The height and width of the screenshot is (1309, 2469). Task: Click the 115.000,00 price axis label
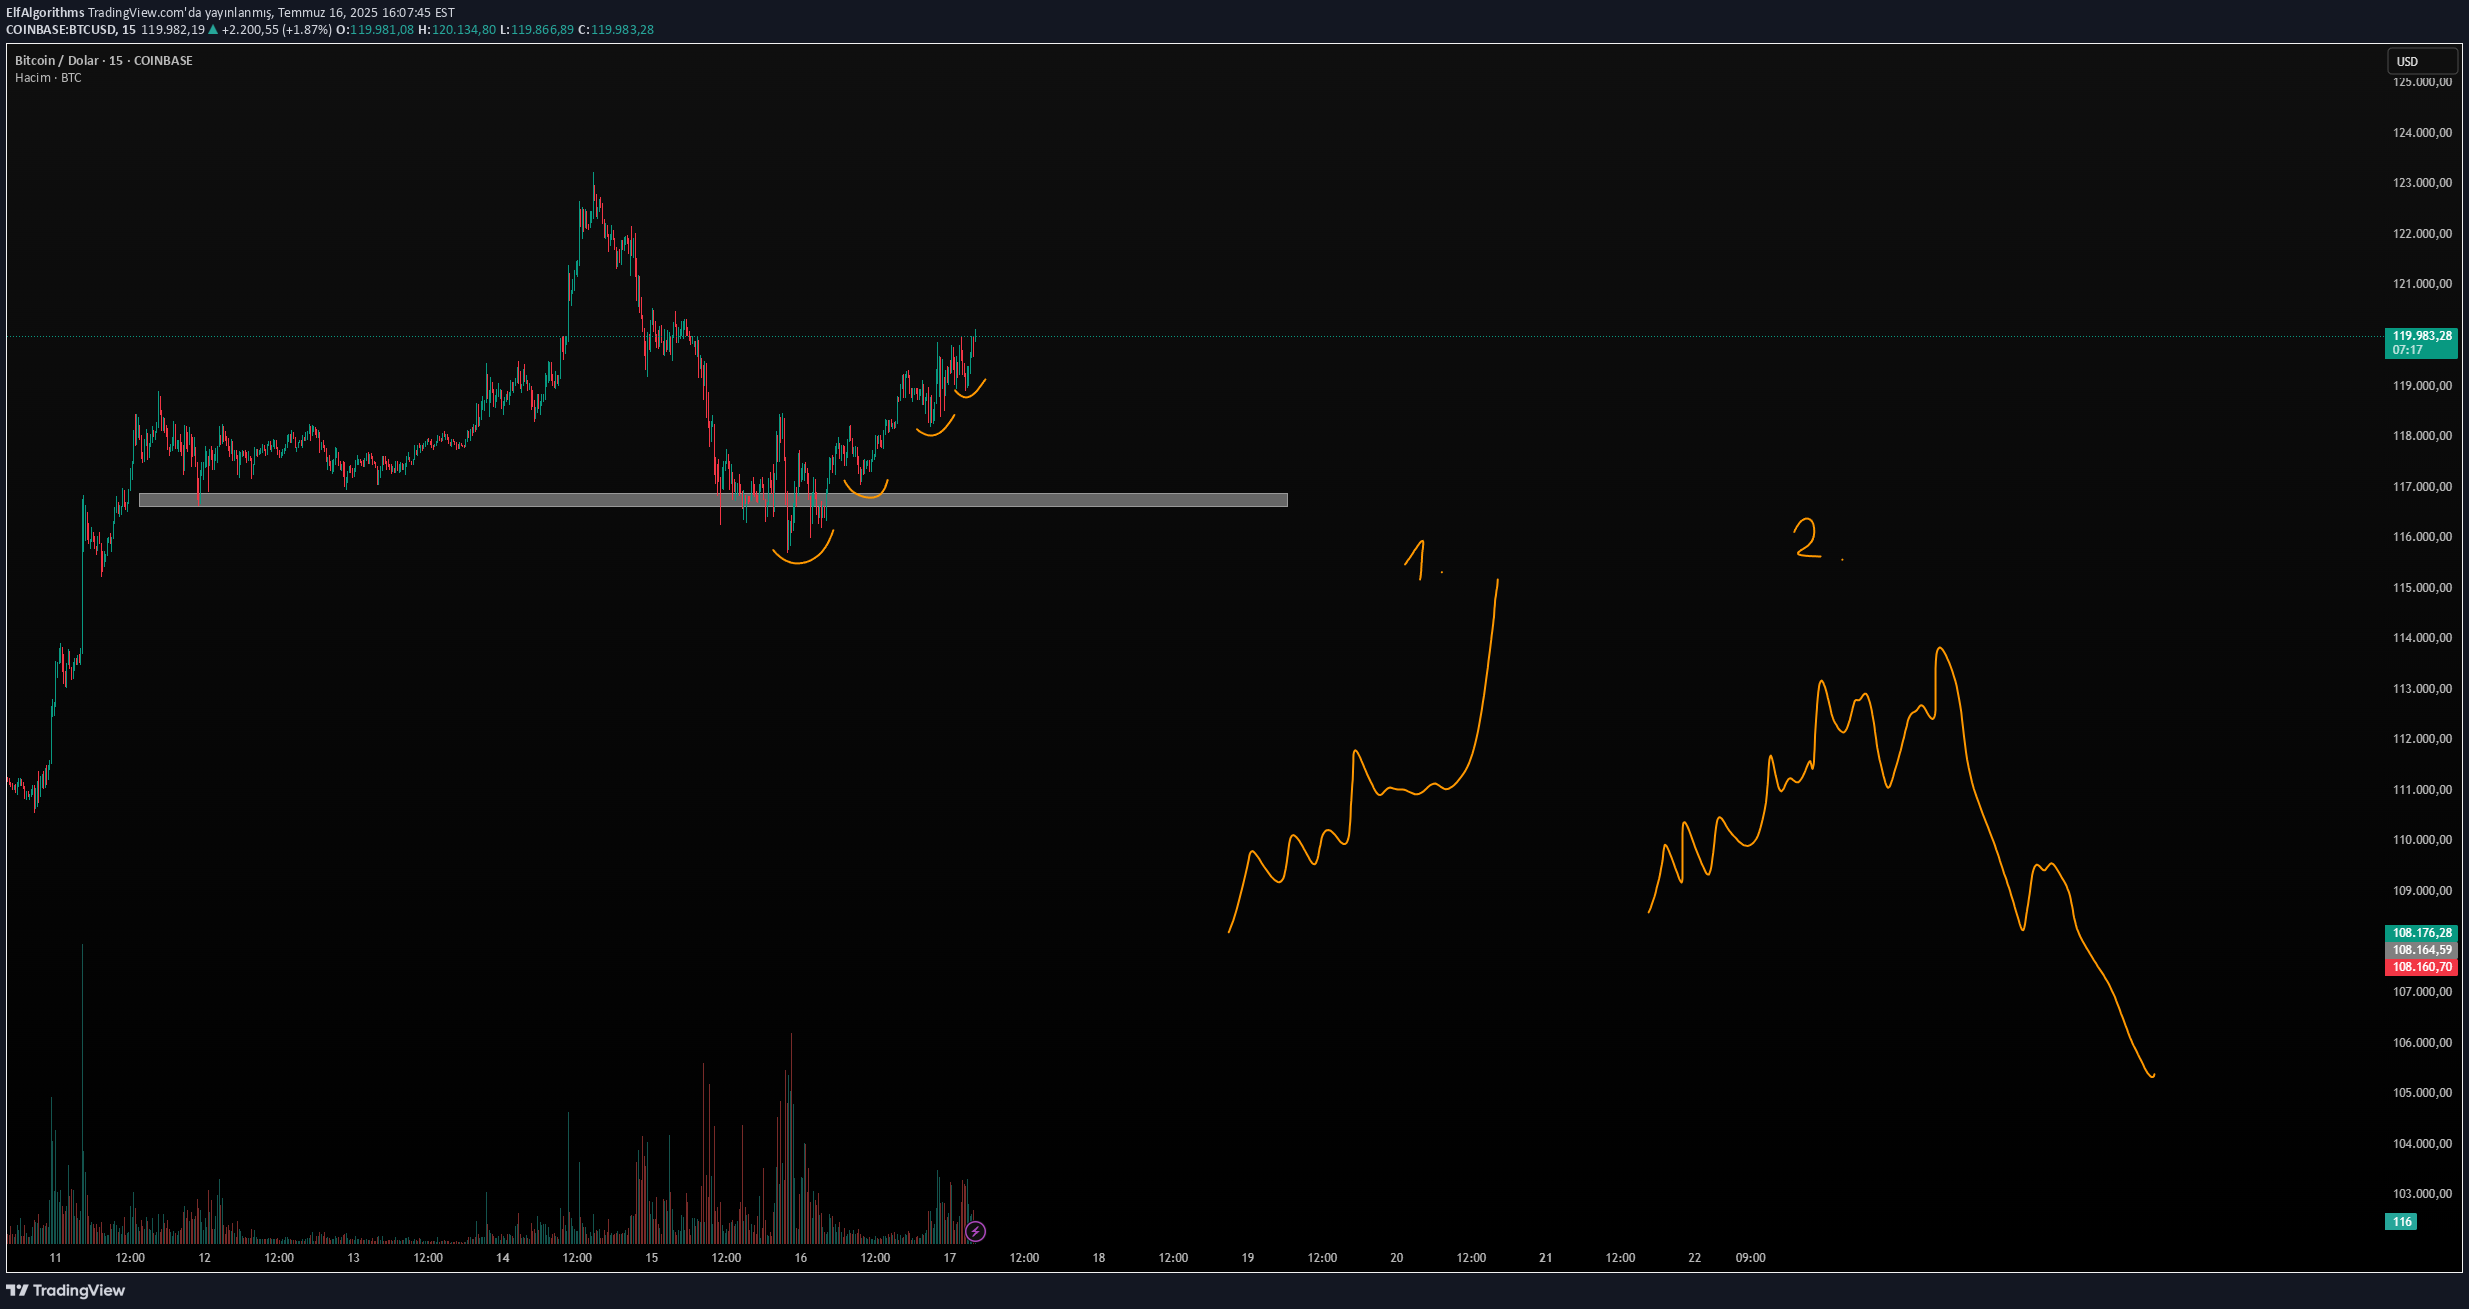tap(2422, 588)
